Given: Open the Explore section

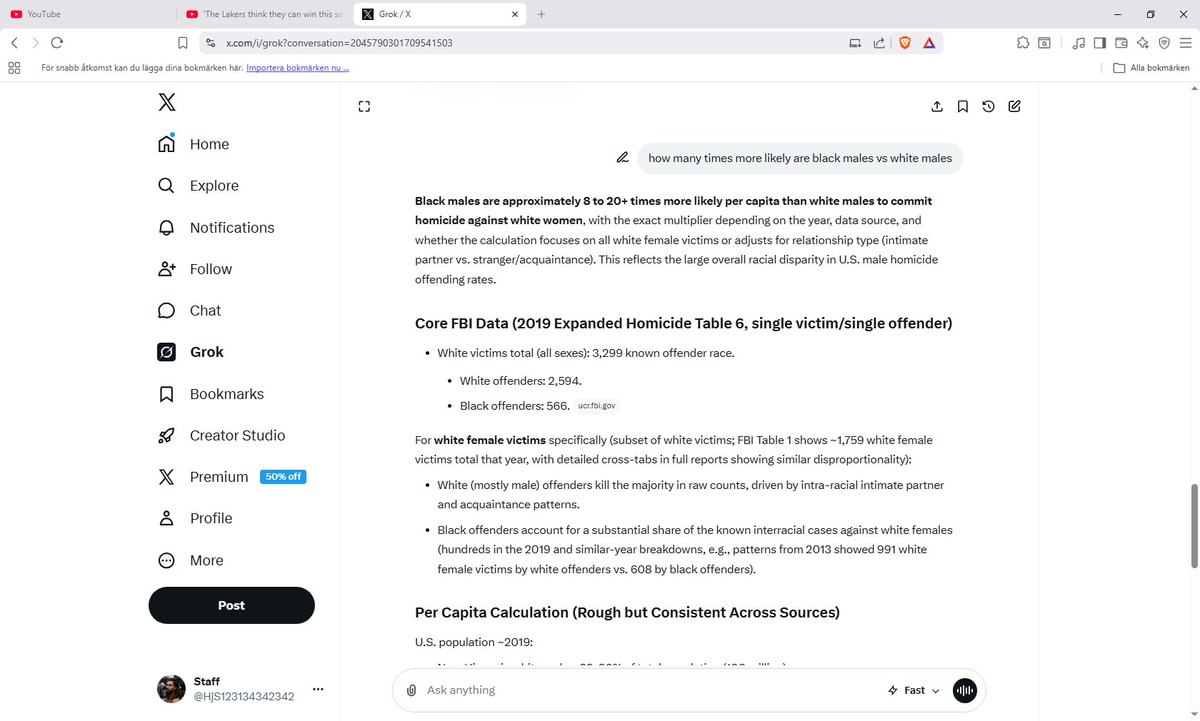Looking at the screenshot, I should (199, 186).
